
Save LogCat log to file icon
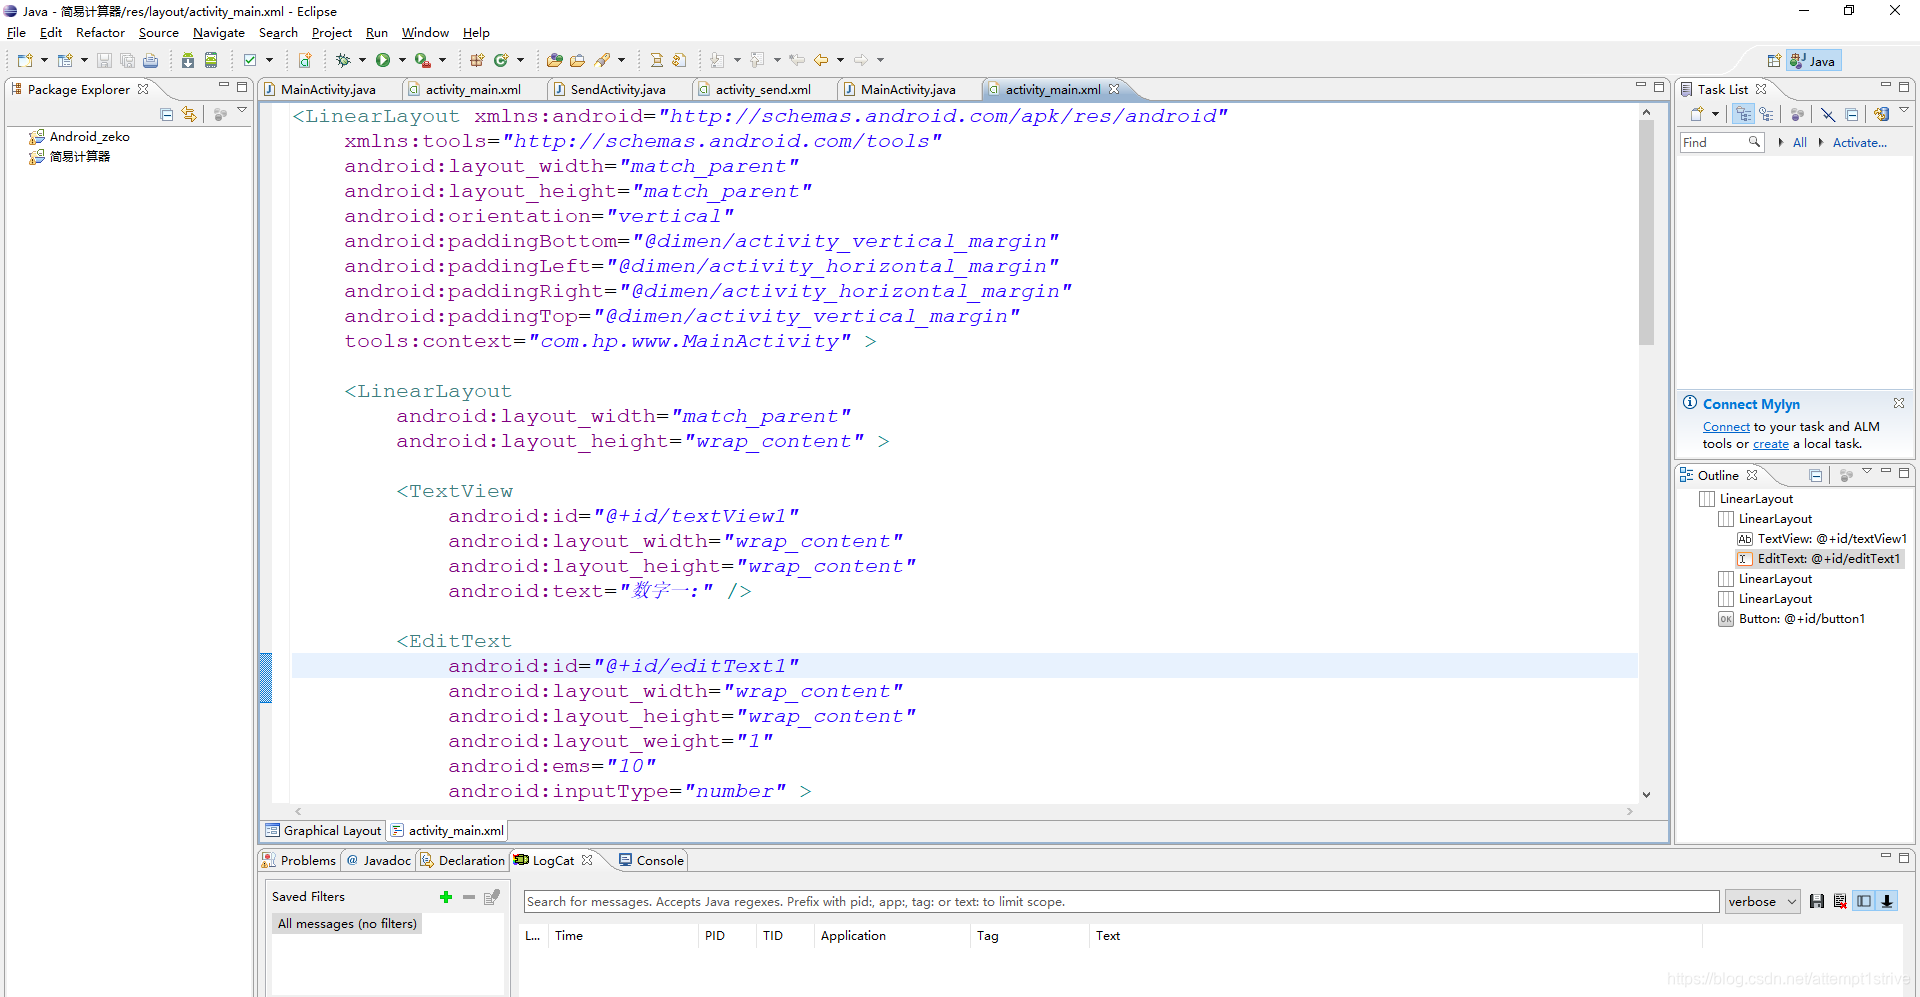click(1817, 901)
